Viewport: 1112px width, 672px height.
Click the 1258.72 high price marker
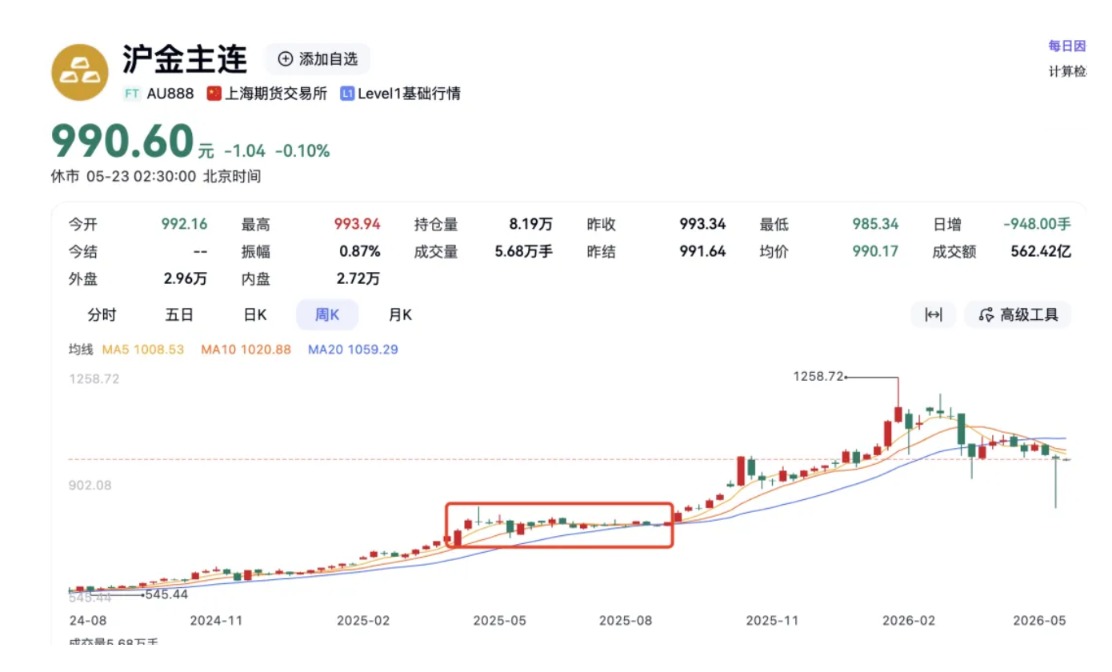pyautogui.click(x=818, y=376)
